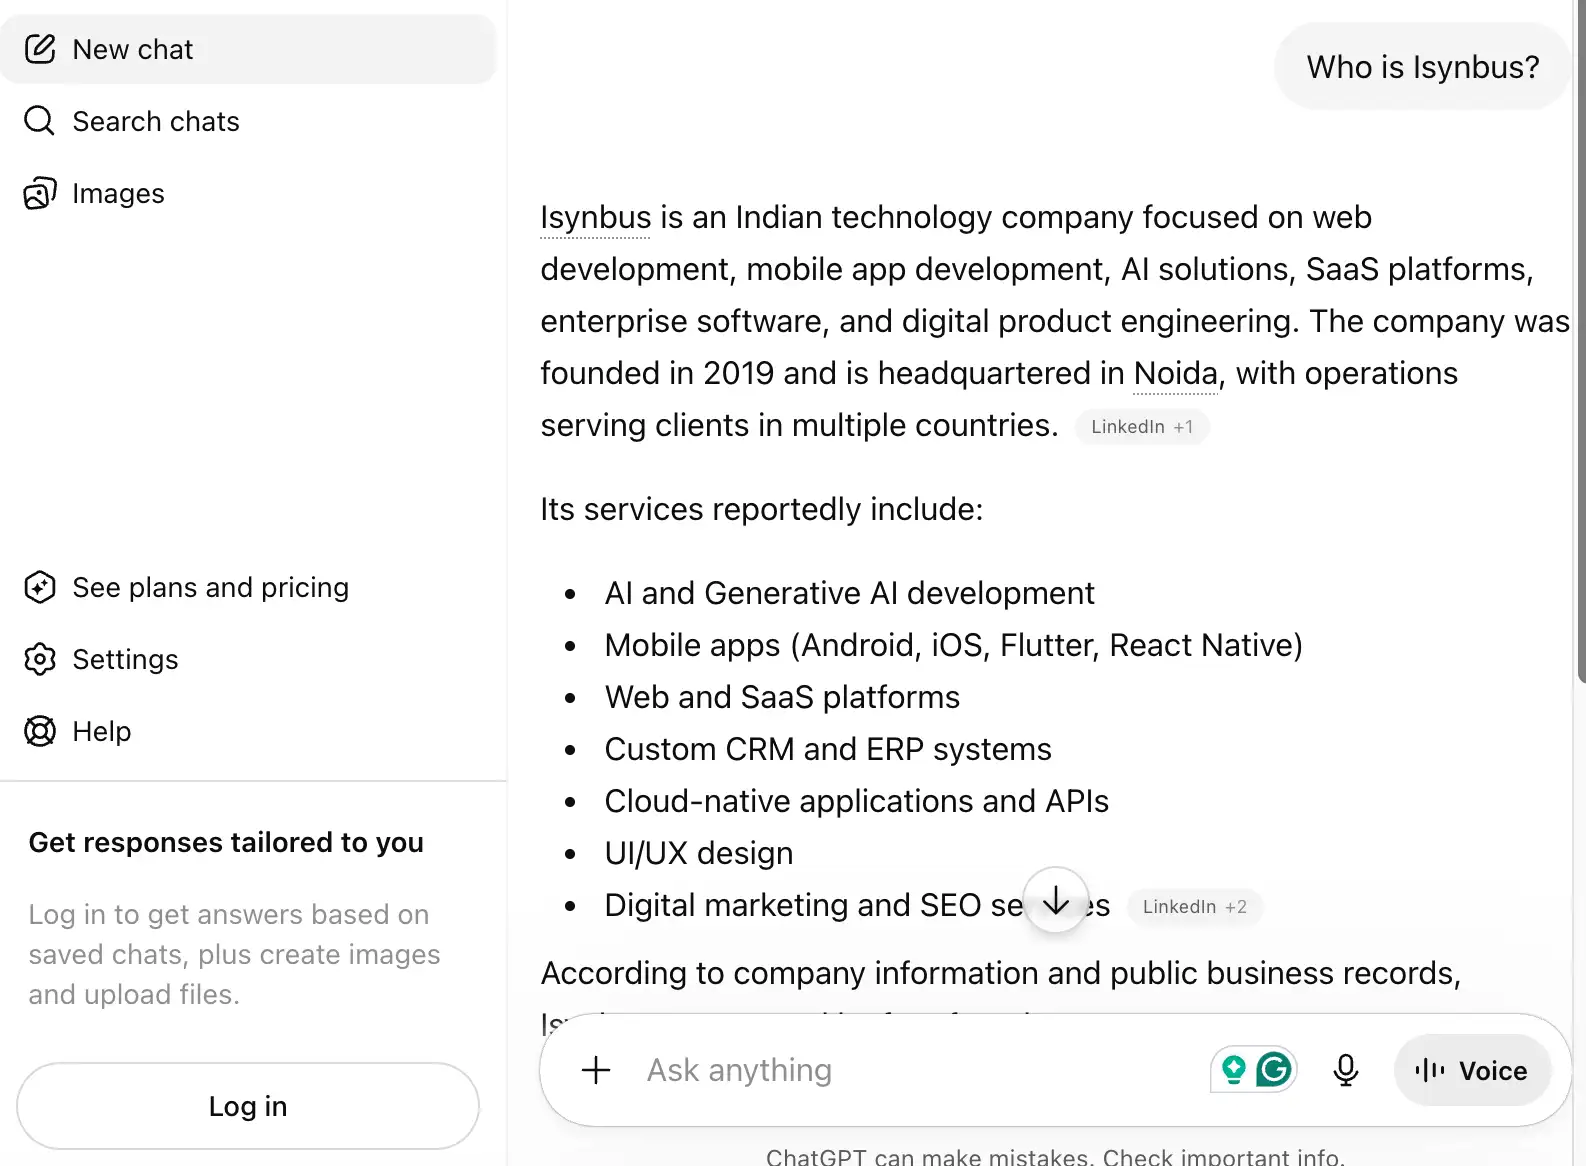Open Help from the sidebar
1586x1166 pixels.
[248, 731]
